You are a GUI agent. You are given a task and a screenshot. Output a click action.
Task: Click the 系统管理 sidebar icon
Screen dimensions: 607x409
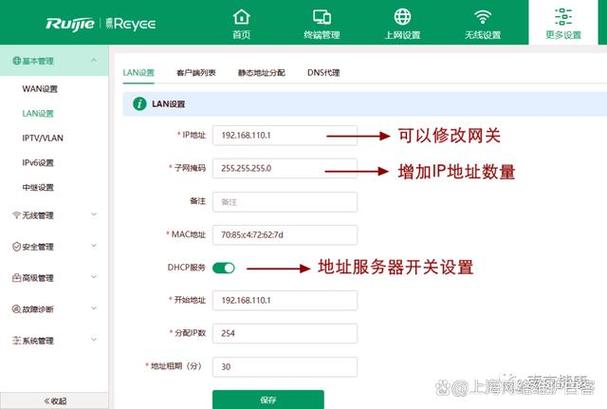[x=16, y=340]
